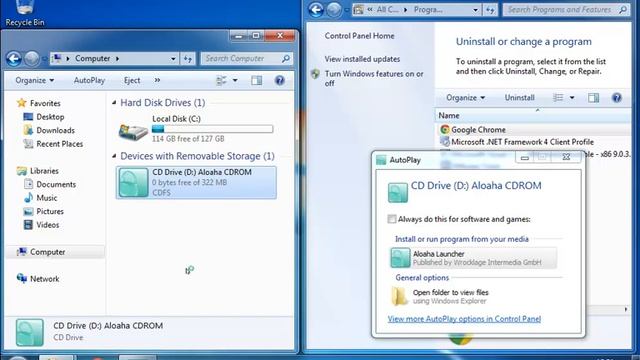The height and width of the screenshot is (360, 640).
Task: Click Eject in the Computer toolbar
Action: (x=132, y=80)
